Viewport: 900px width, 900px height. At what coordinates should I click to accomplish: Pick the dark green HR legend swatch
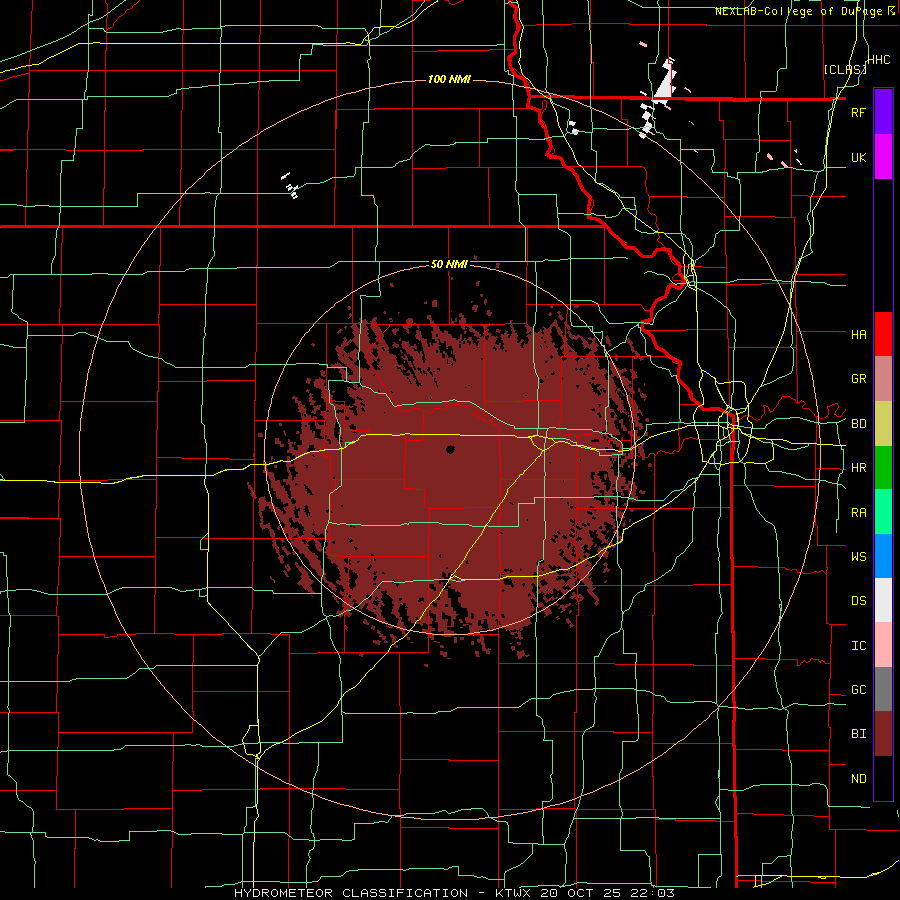pos(883,468)
